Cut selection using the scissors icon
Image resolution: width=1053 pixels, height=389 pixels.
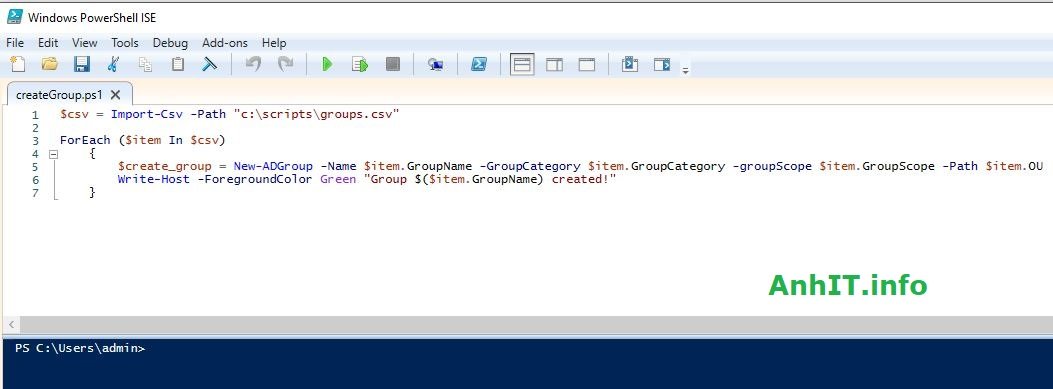click(113, 64)
